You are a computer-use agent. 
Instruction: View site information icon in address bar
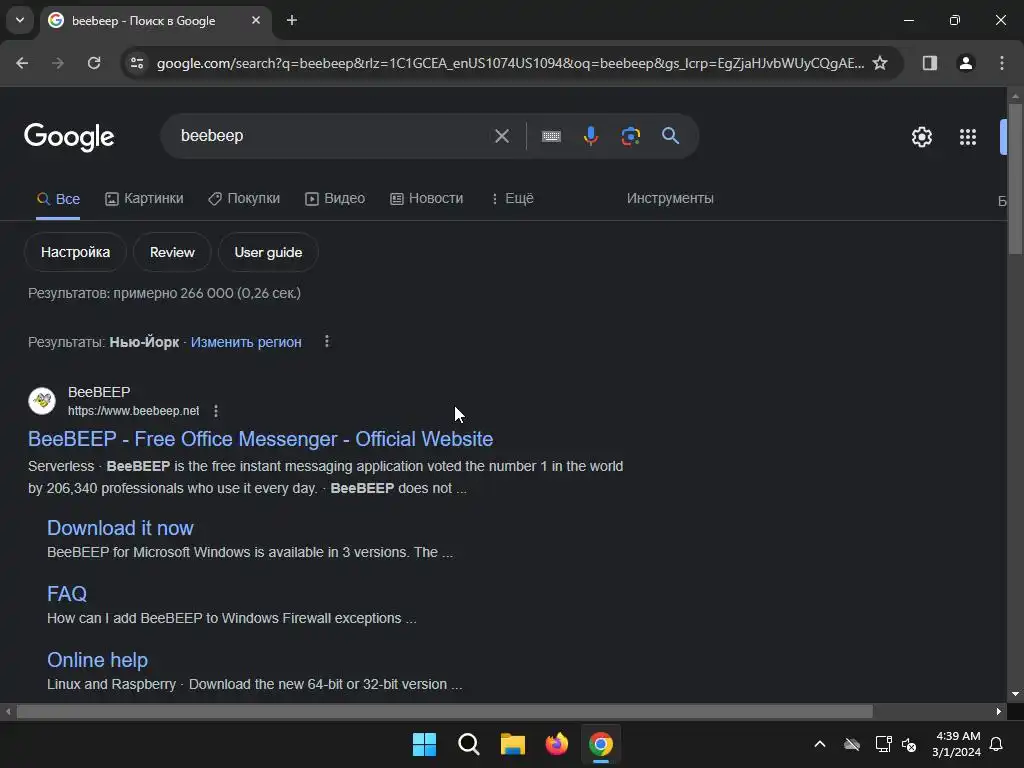[137, 63]
